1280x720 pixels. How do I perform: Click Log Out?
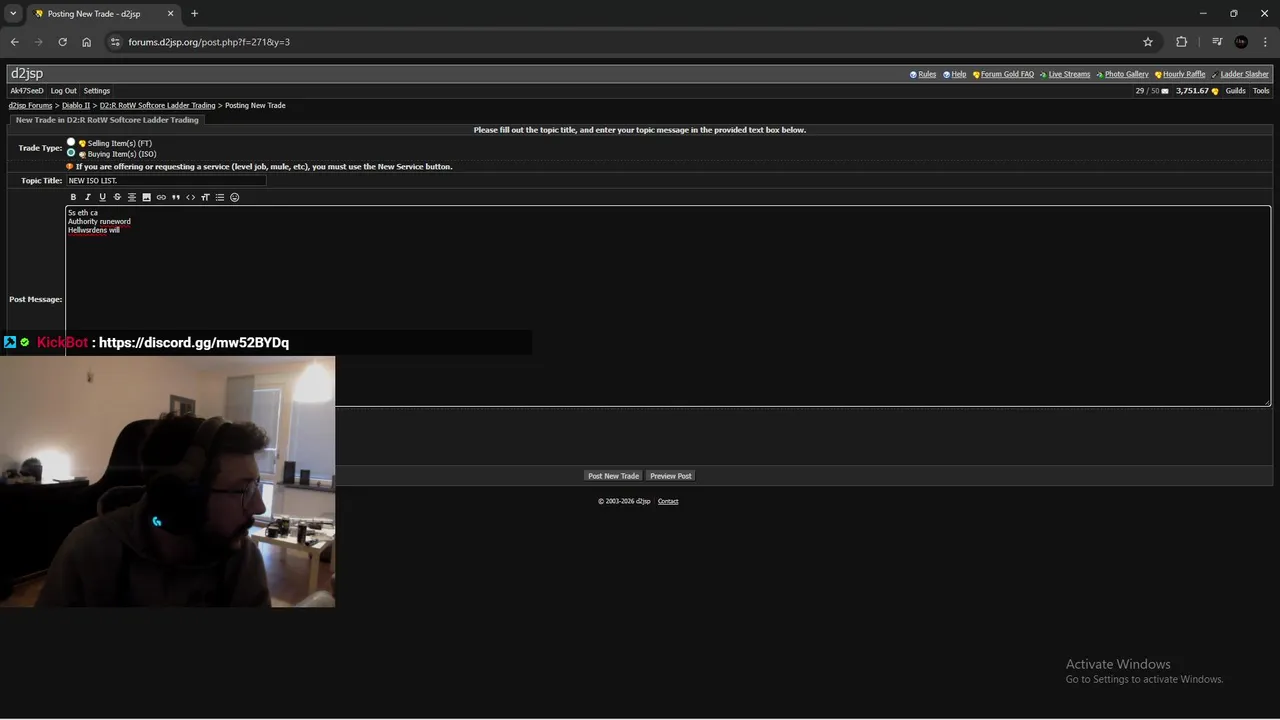pyautogui.click(x=63, y=91)
